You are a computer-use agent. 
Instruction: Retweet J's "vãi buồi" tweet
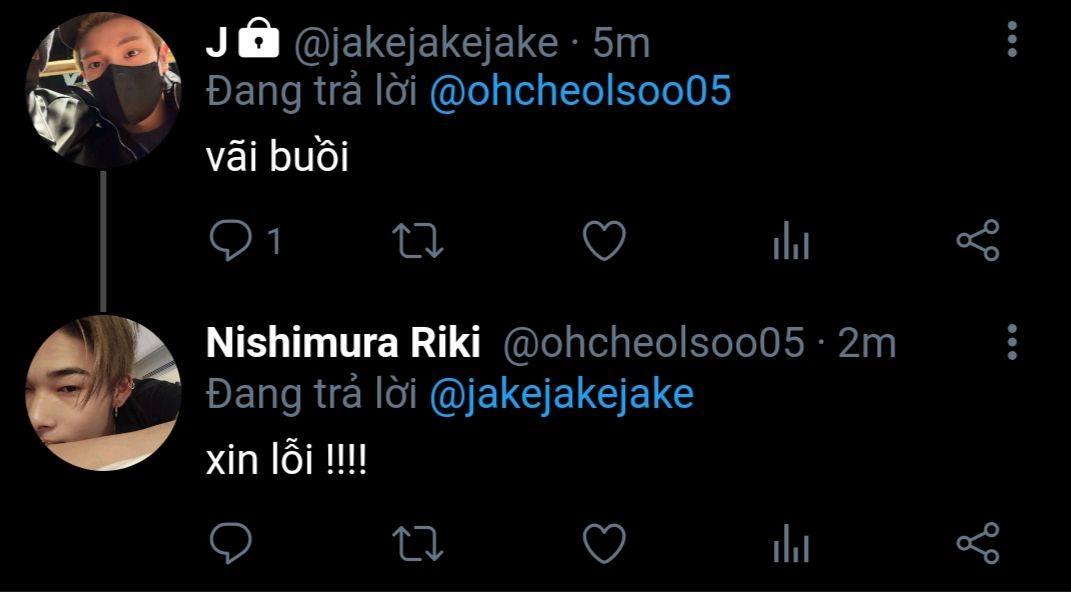418,241
